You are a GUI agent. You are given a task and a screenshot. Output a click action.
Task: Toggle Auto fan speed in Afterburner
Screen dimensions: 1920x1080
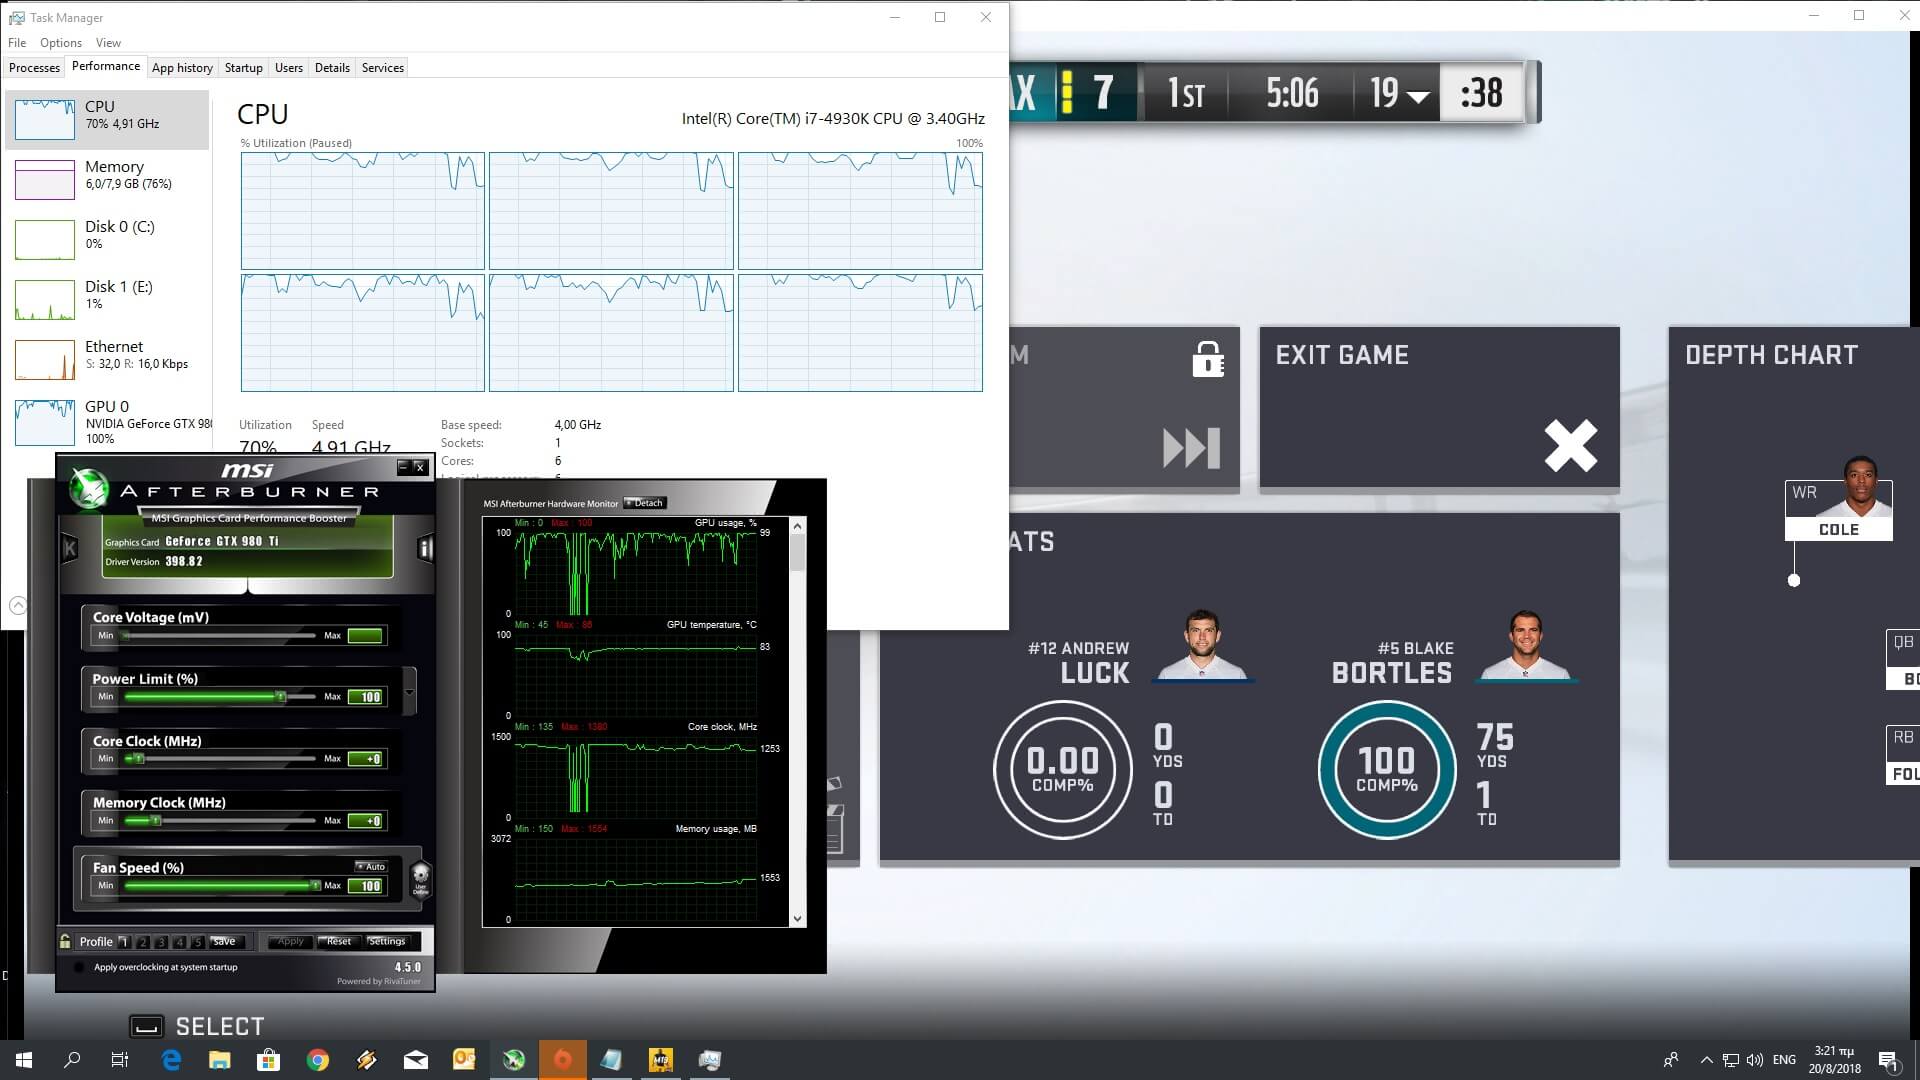click(371, 867)
